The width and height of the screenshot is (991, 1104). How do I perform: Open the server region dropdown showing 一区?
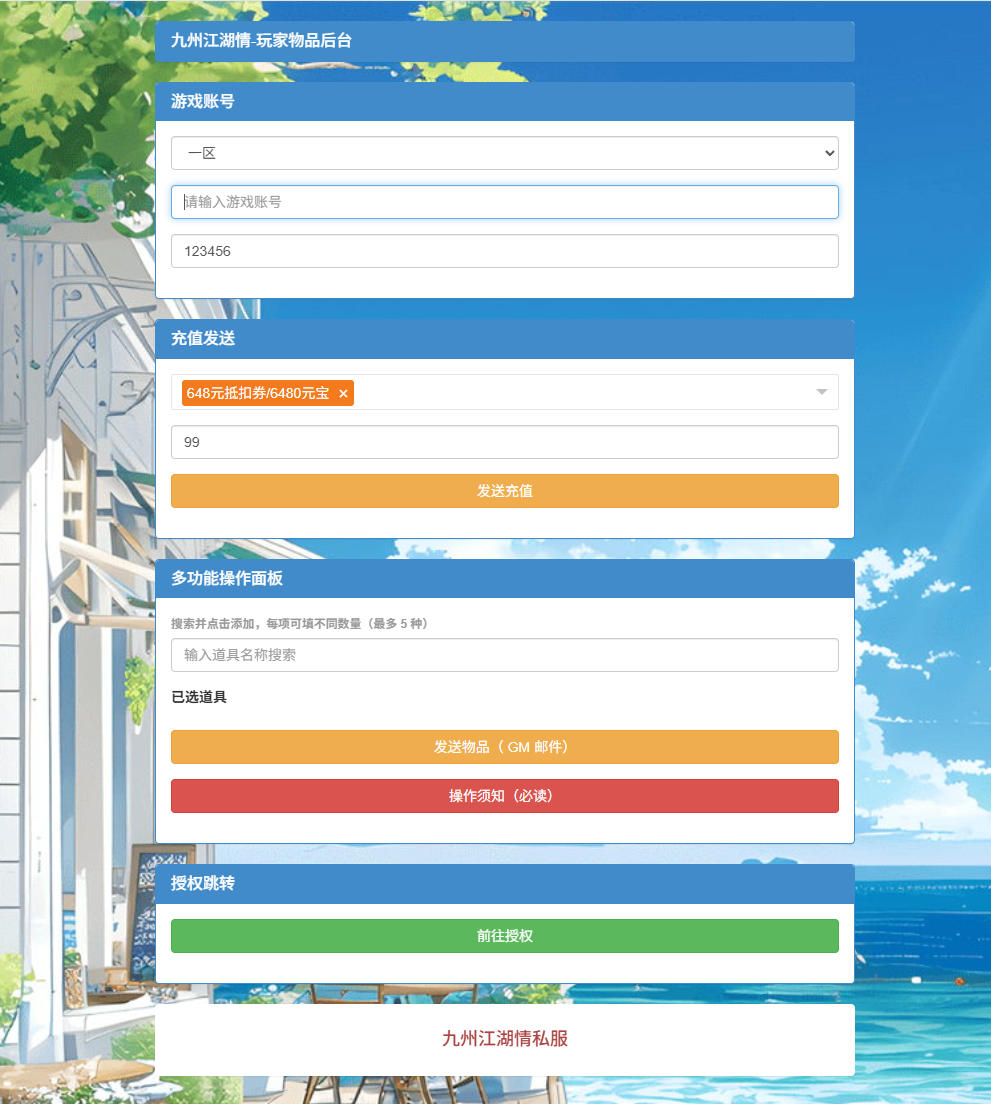(505, 153)
